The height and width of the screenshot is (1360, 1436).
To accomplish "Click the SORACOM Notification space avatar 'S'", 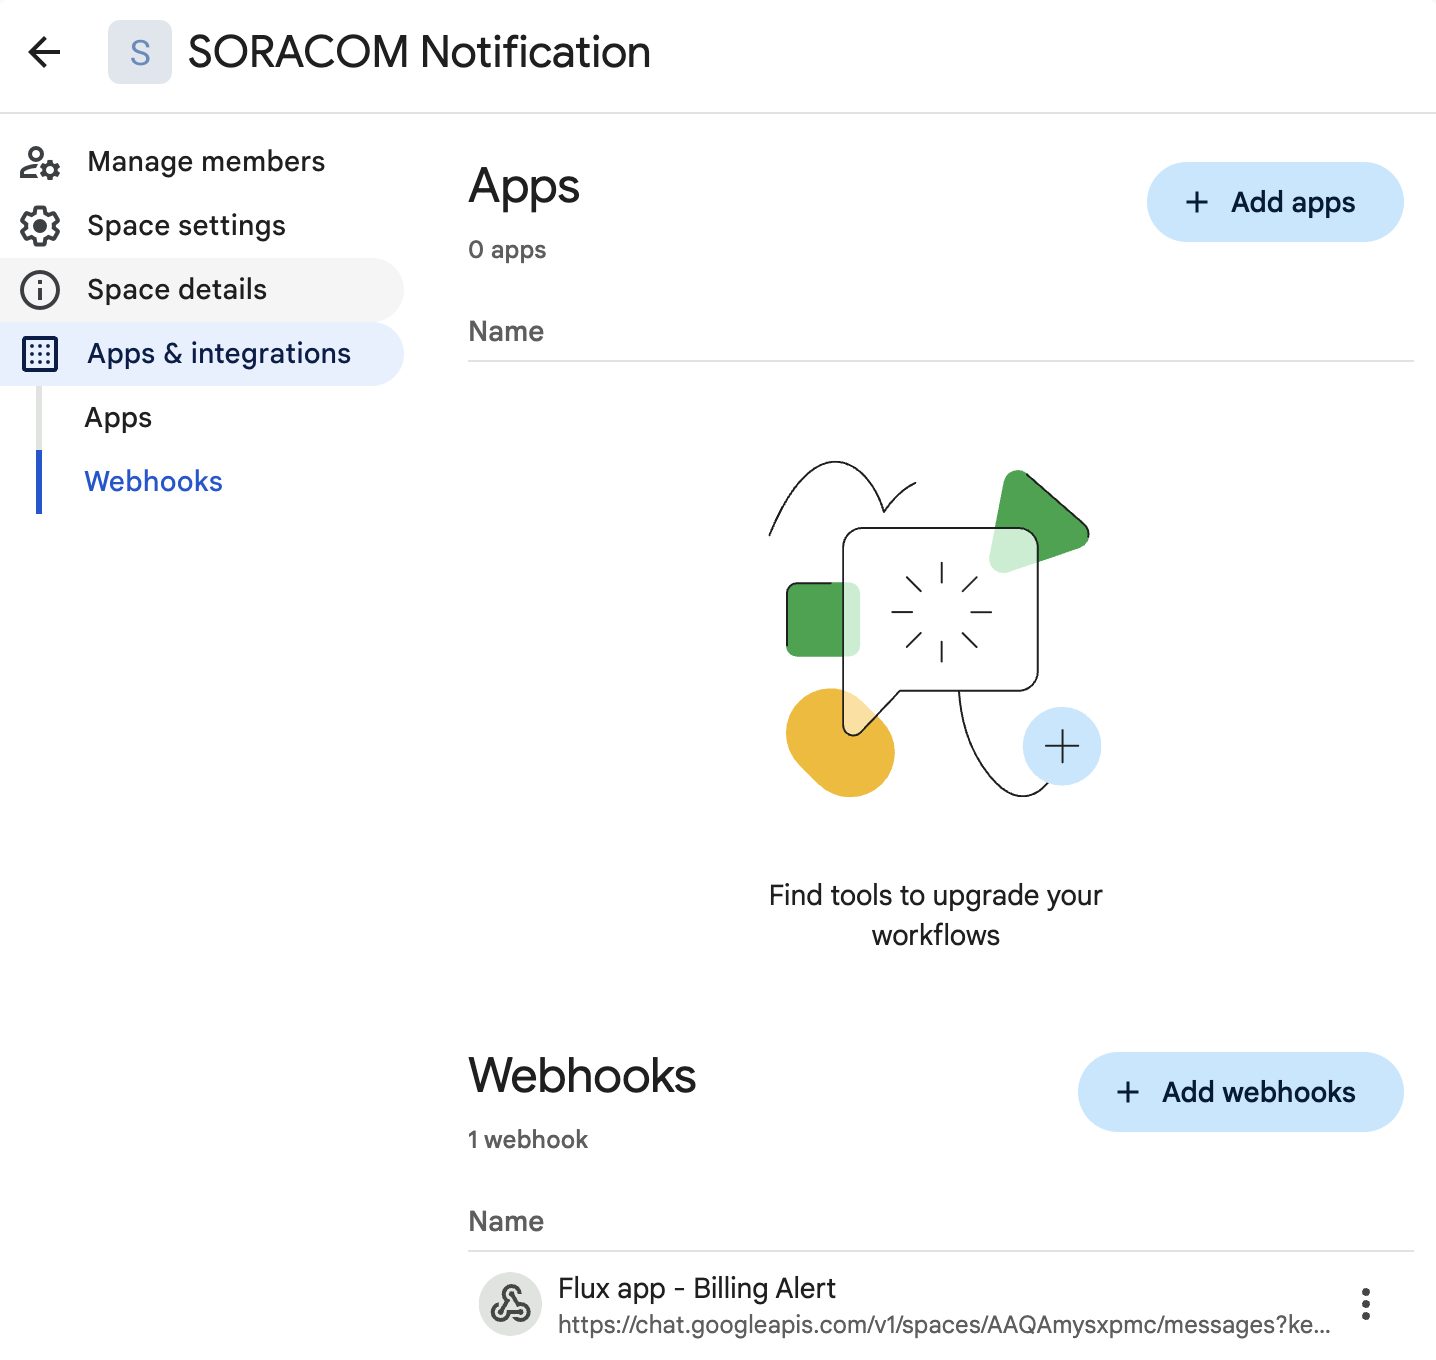I will tap(140, 52).
